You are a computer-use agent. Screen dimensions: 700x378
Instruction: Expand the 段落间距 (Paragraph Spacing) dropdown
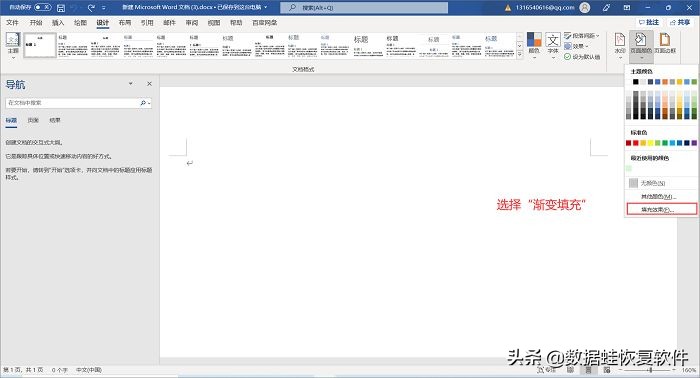click(x=581, y=35)
